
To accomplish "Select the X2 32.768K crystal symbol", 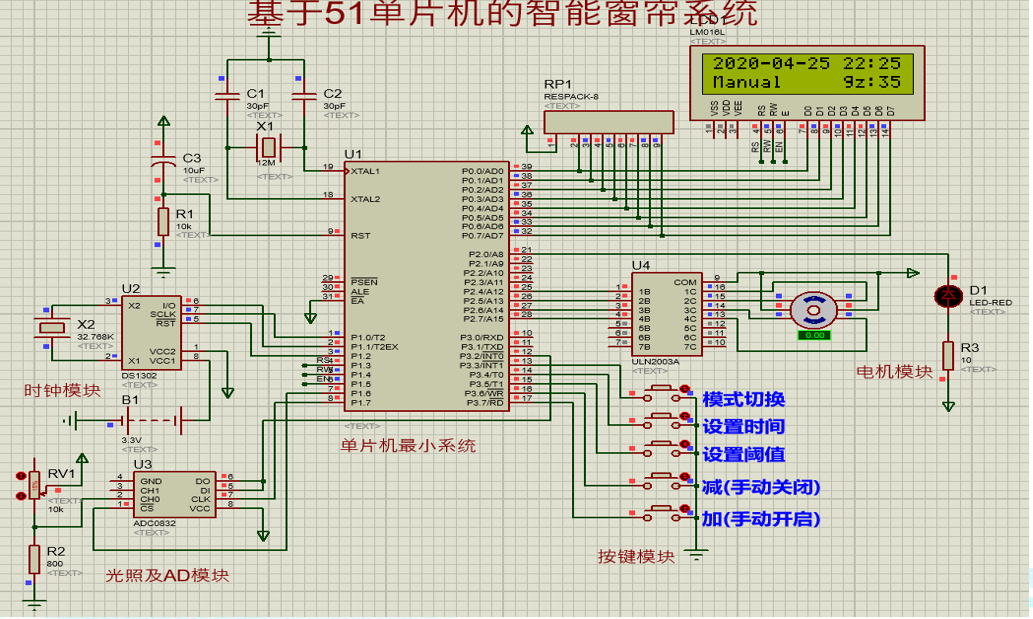I will coord(53,327).
